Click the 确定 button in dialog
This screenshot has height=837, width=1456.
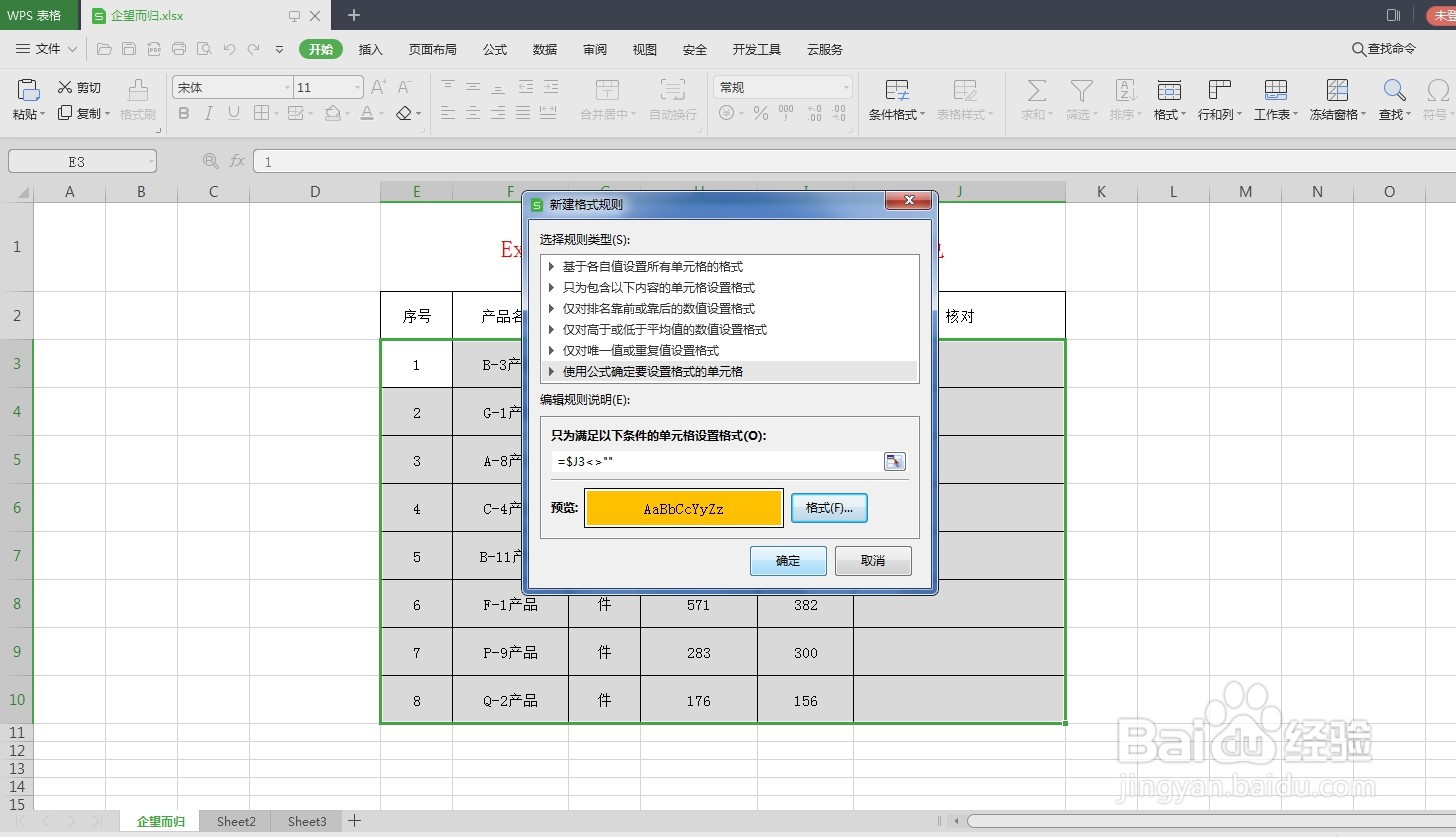click(x=788, y=561)
